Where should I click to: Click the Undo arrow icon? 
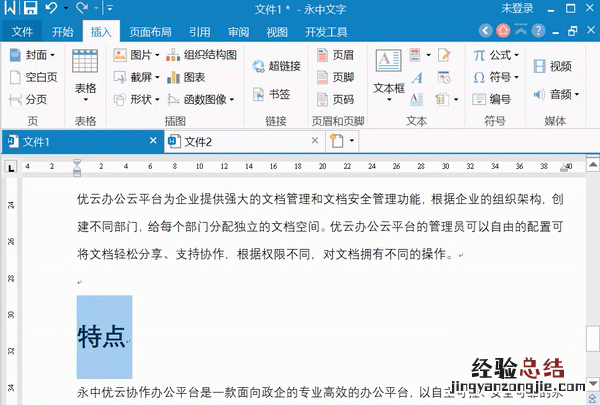coord(52,9)
